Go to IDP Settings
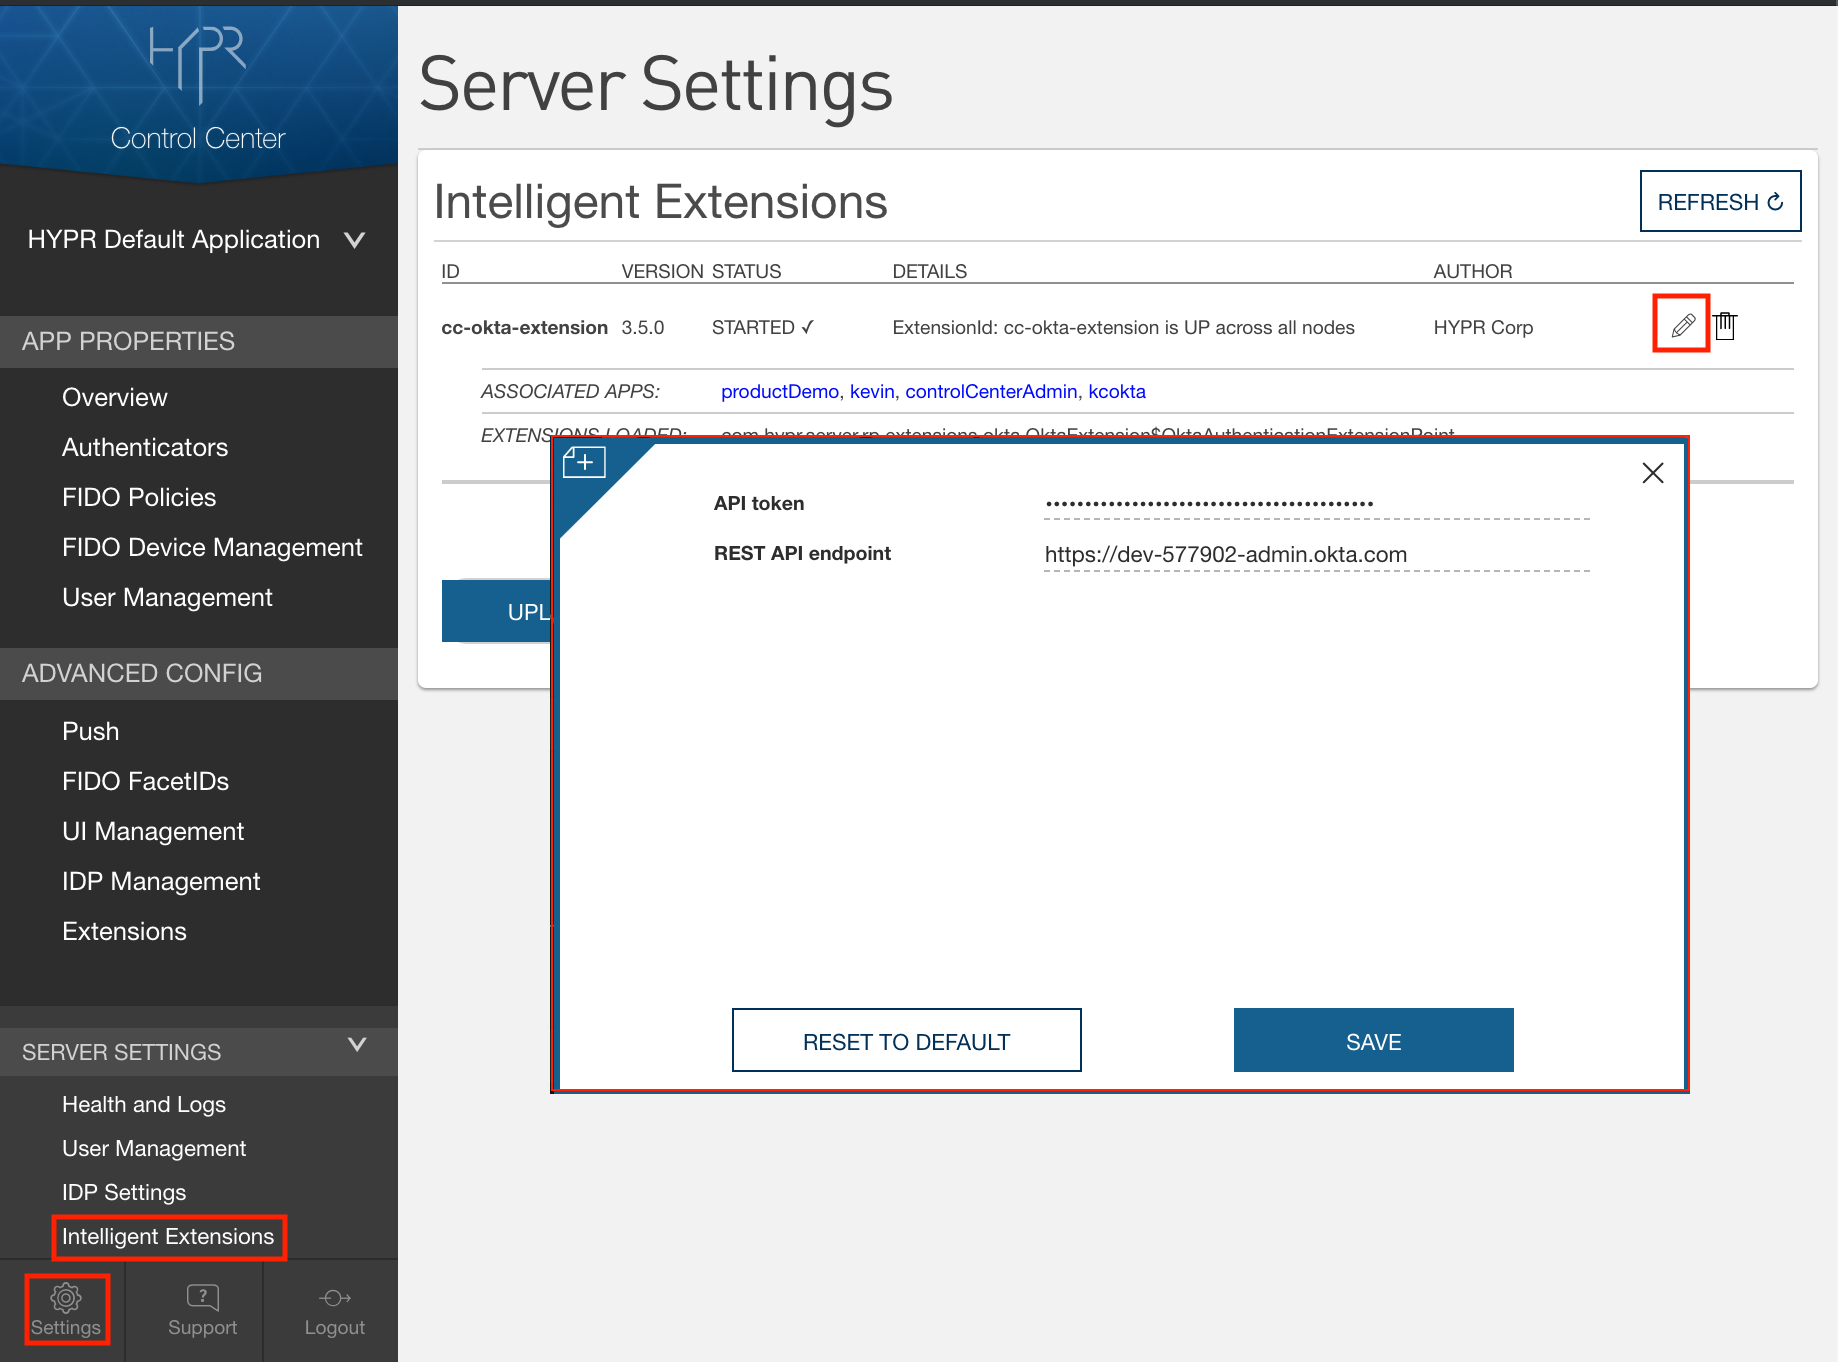This screenshot has width=1838, height=1362. point(124,1193)
